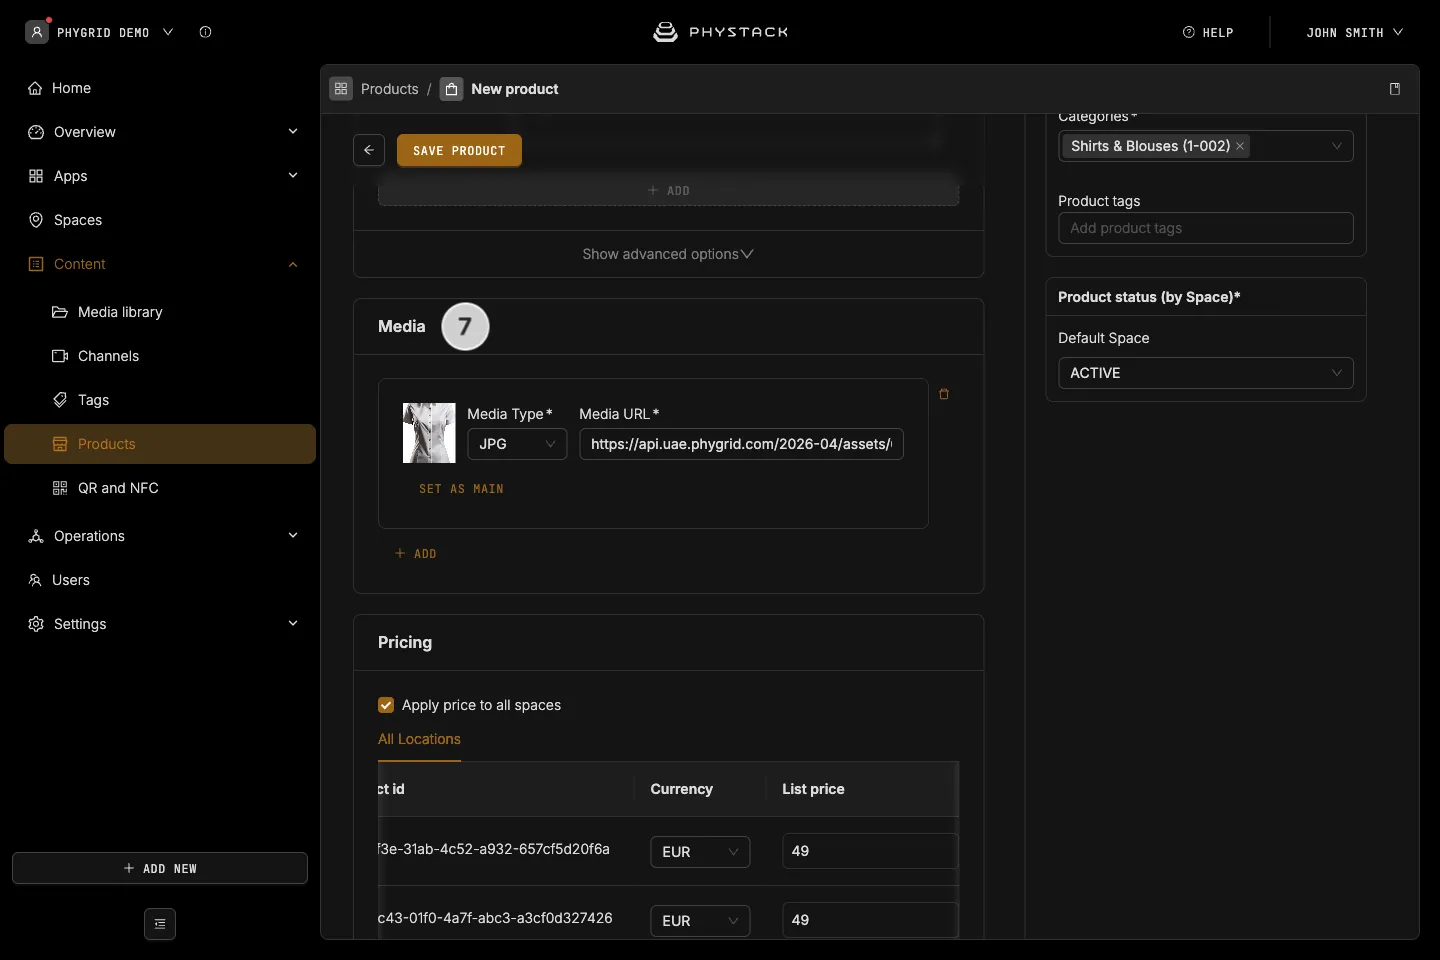Viewport: 1440px width, 960px height.
Task: Open currency dropdown in the first price row
Action: tap(700, 852)
